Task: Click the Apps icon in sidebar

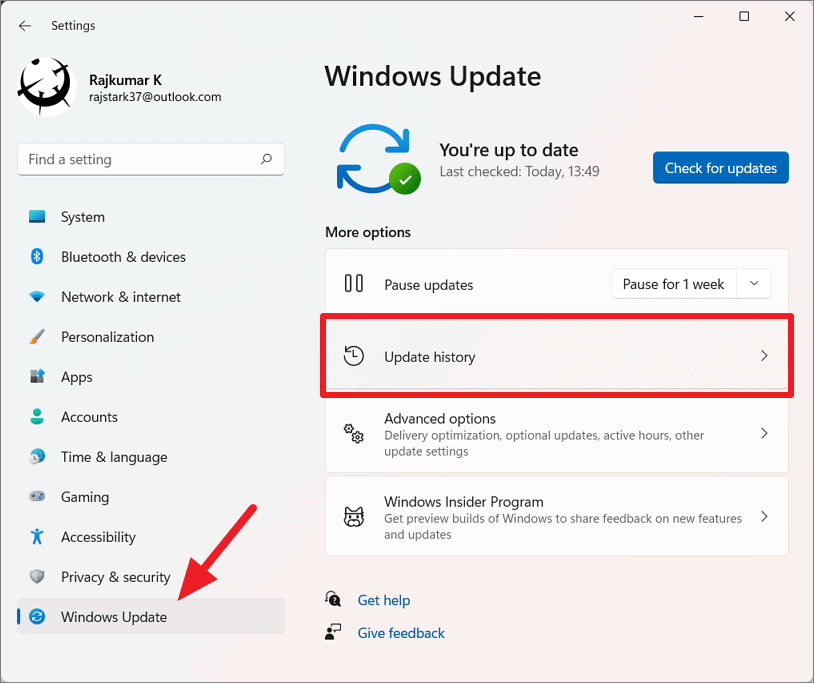Action: [x=37, y=376]
